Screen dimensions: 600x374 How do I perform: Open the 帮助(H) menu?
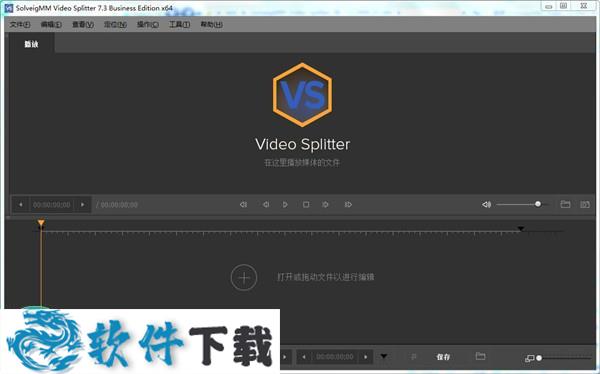click(x=211, y=24)
